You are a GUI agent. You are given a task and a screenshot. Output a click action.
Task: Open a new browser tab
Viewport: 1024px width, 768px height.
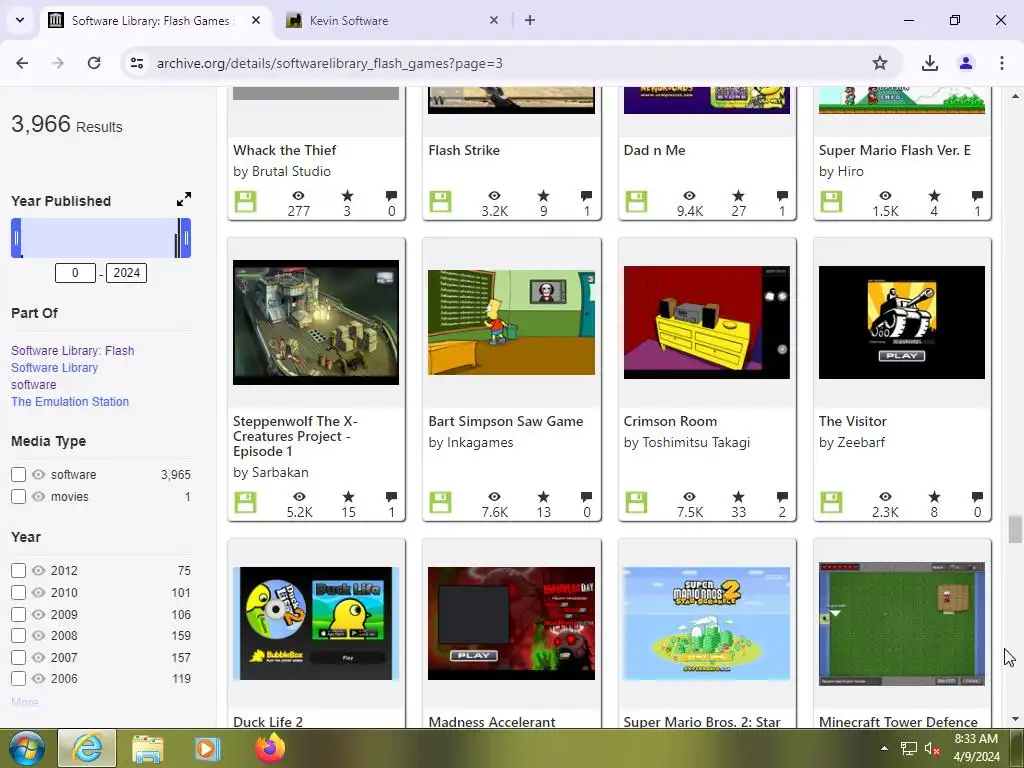[x=530, y=20]
